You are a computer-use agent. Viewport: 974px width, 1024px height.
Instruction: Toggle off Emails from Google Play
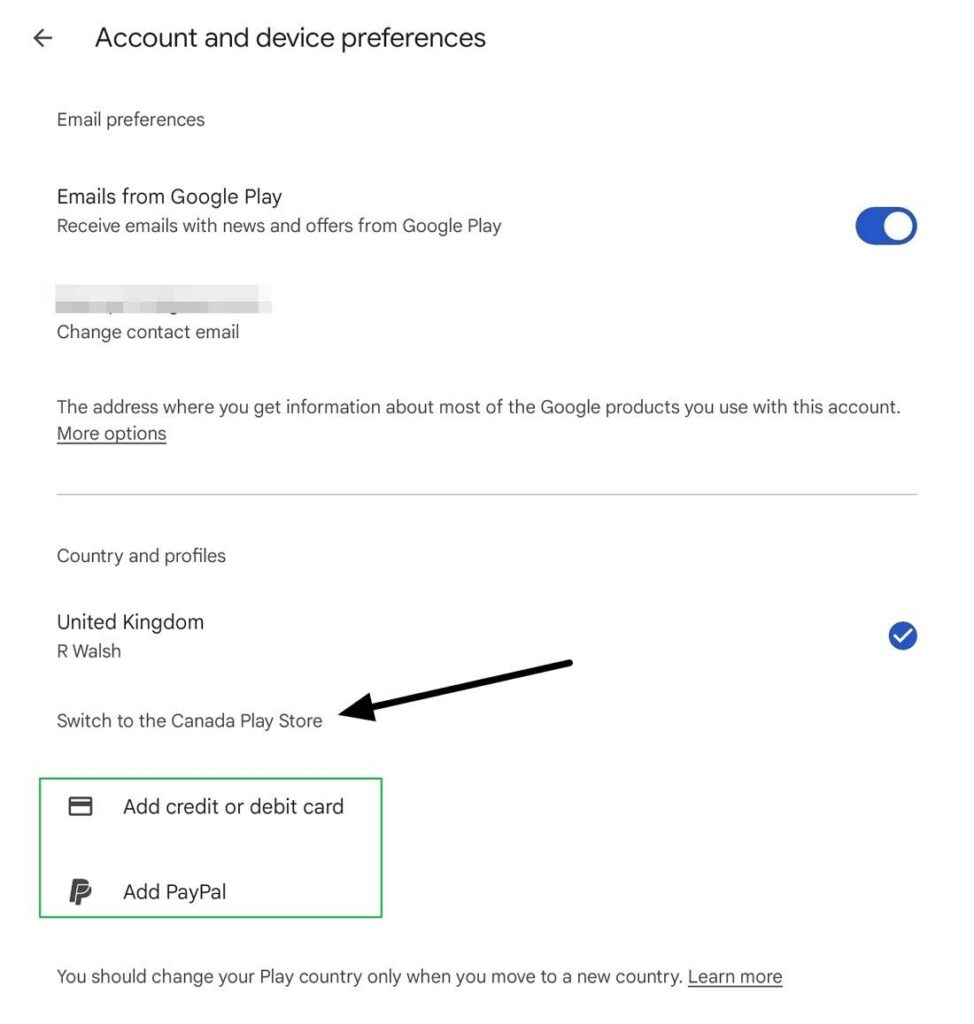[x=886, y=226]
